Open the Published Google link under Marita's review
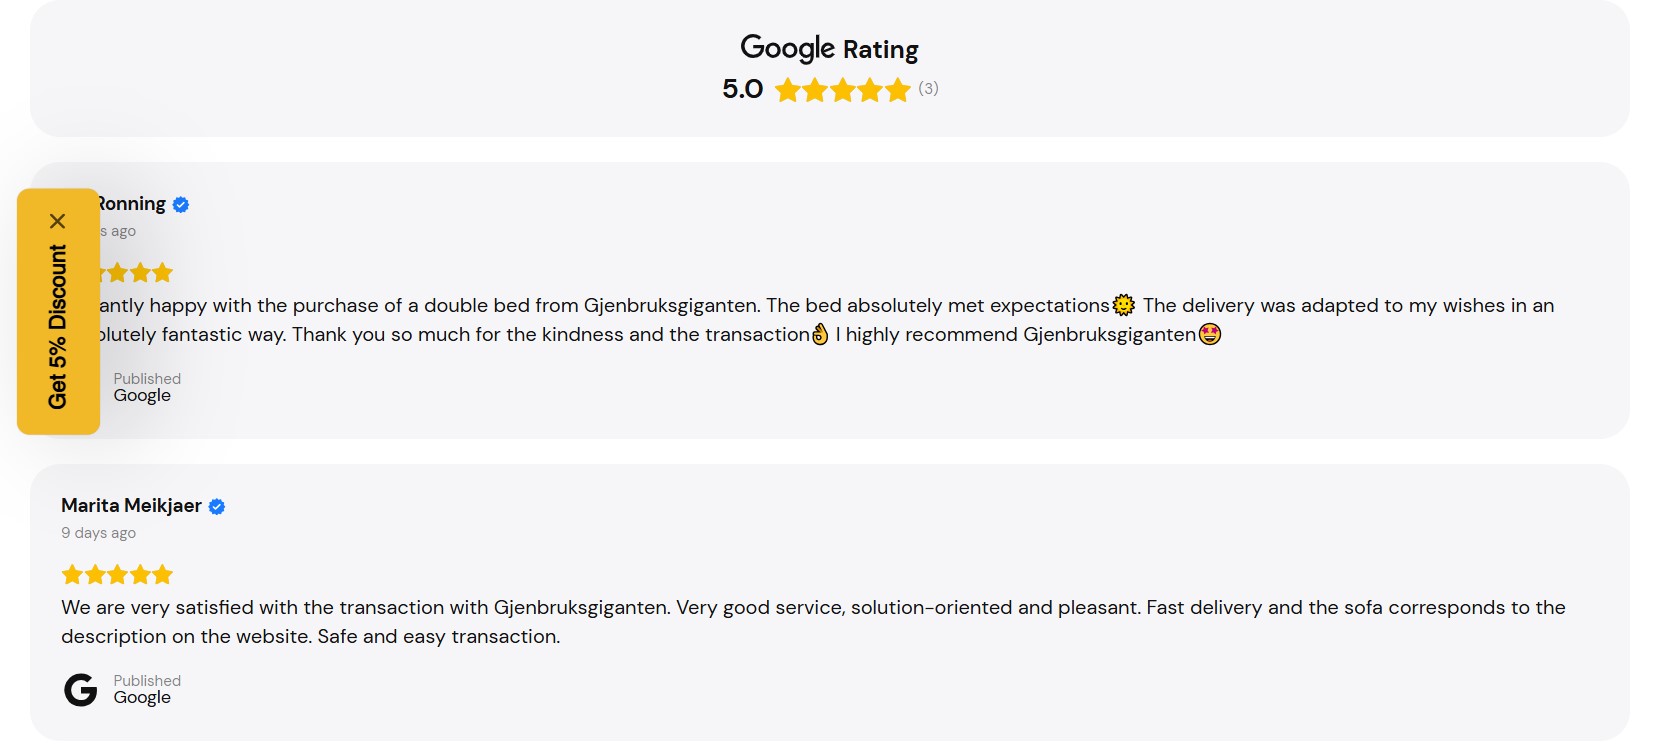1660x747 pixels. pos(146,688)
